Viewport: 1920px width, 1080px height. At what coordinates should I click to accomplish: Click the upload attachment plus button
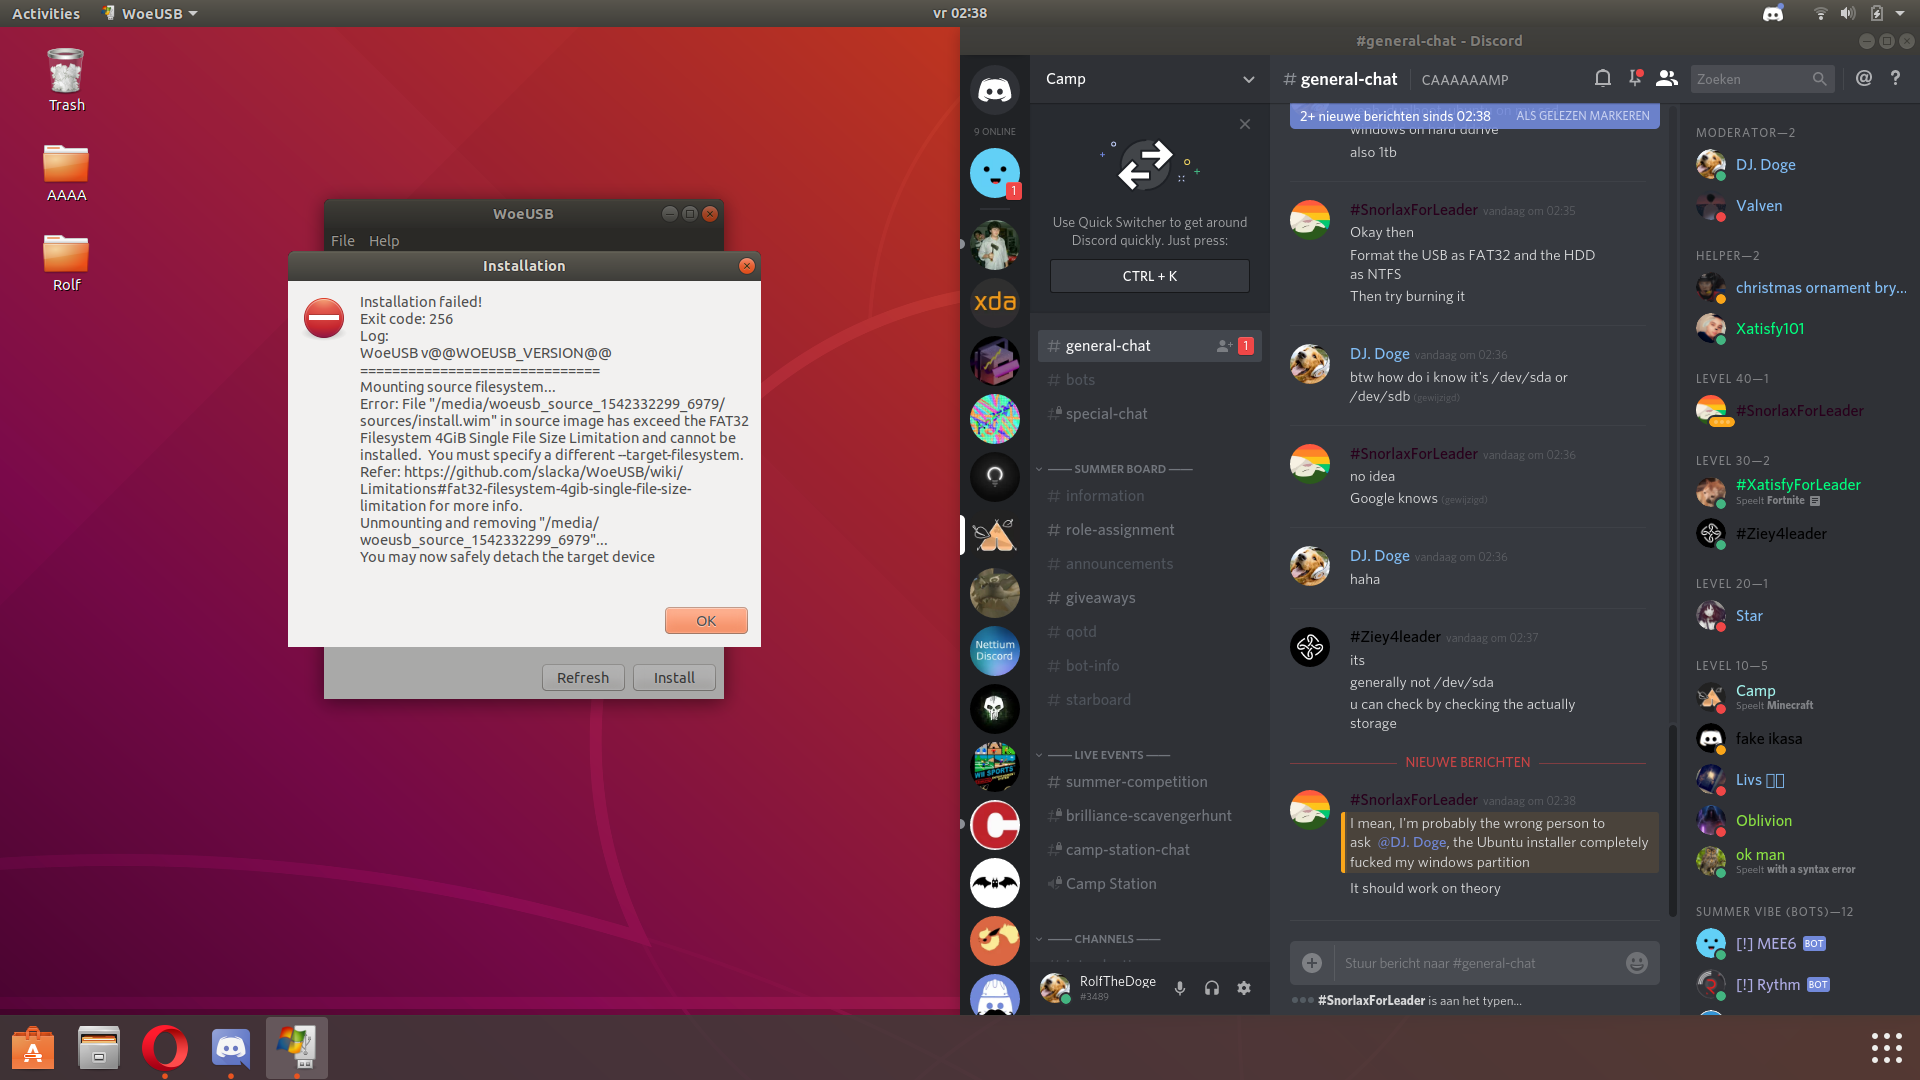[x=1312, y=963]
